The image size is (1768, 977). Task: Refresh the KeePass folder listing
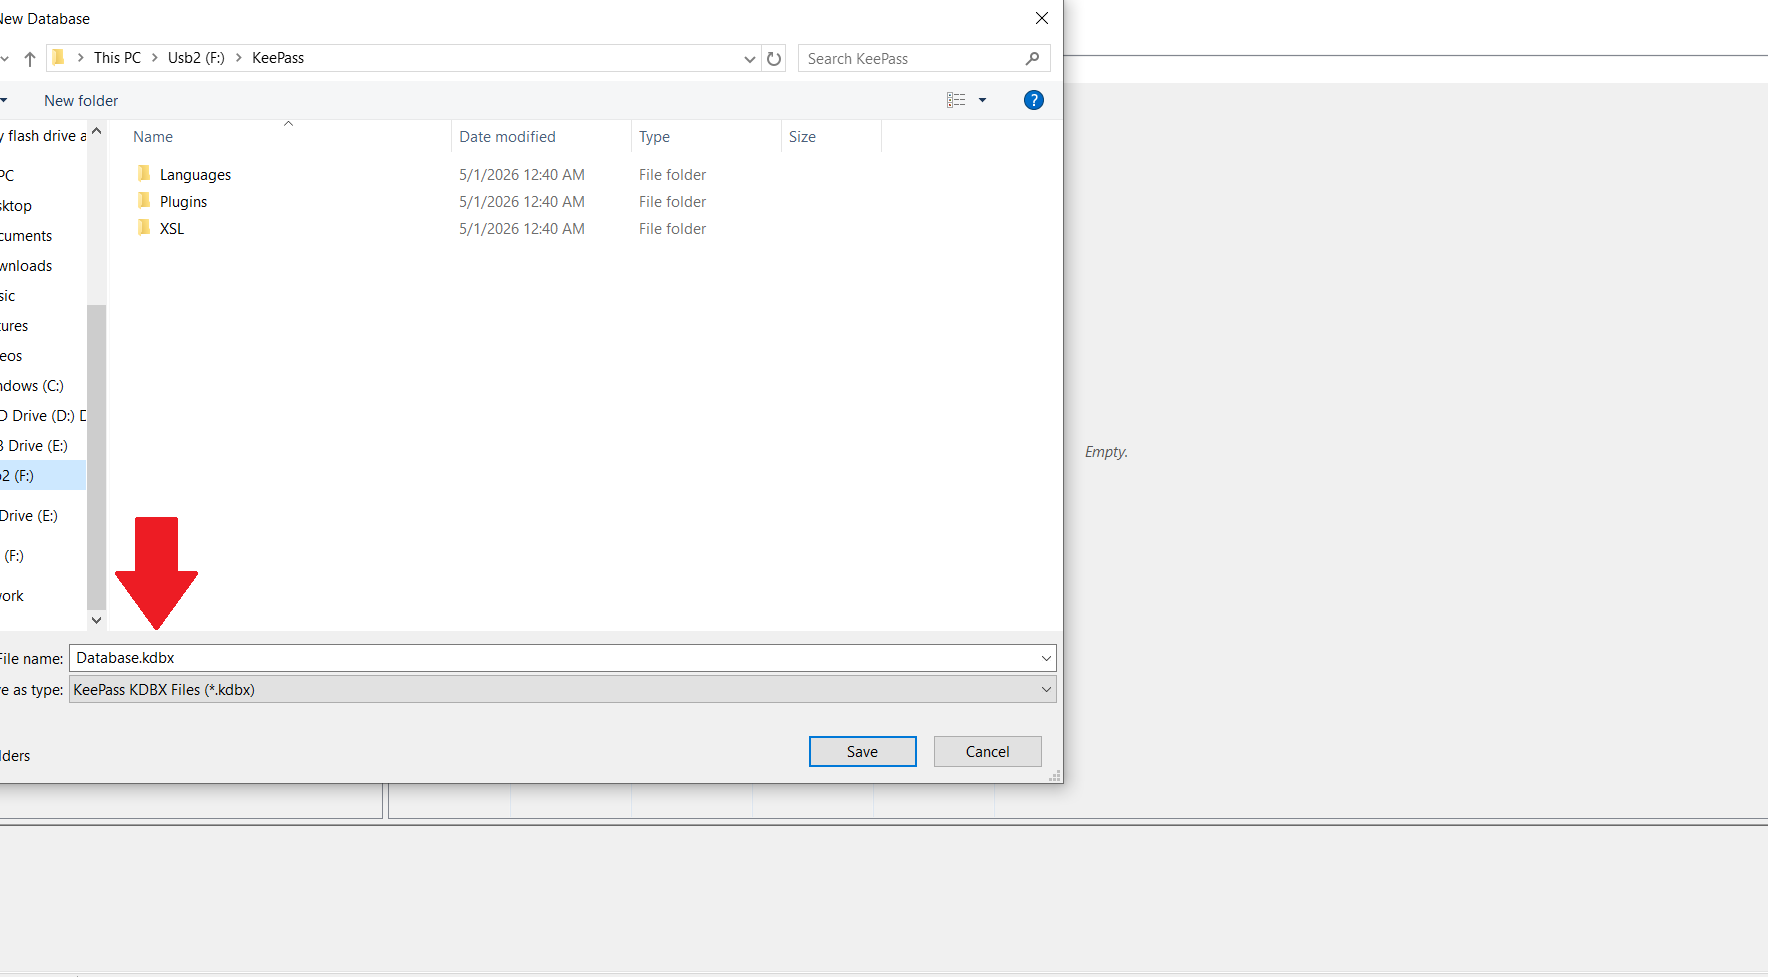[774, 59]
